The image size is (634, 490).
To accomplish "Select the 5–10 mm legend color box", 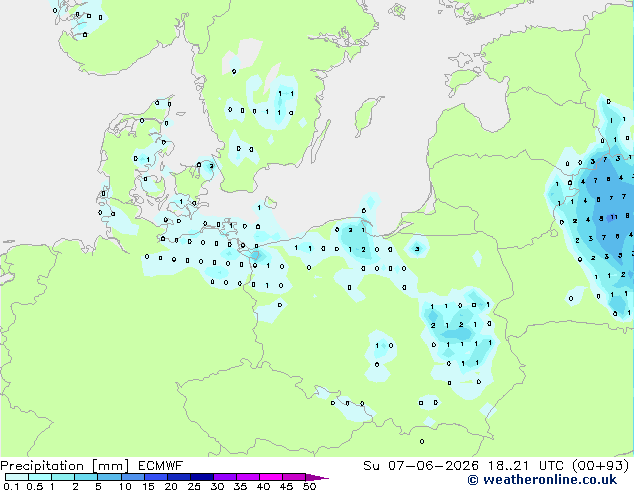I will [109, 477].
